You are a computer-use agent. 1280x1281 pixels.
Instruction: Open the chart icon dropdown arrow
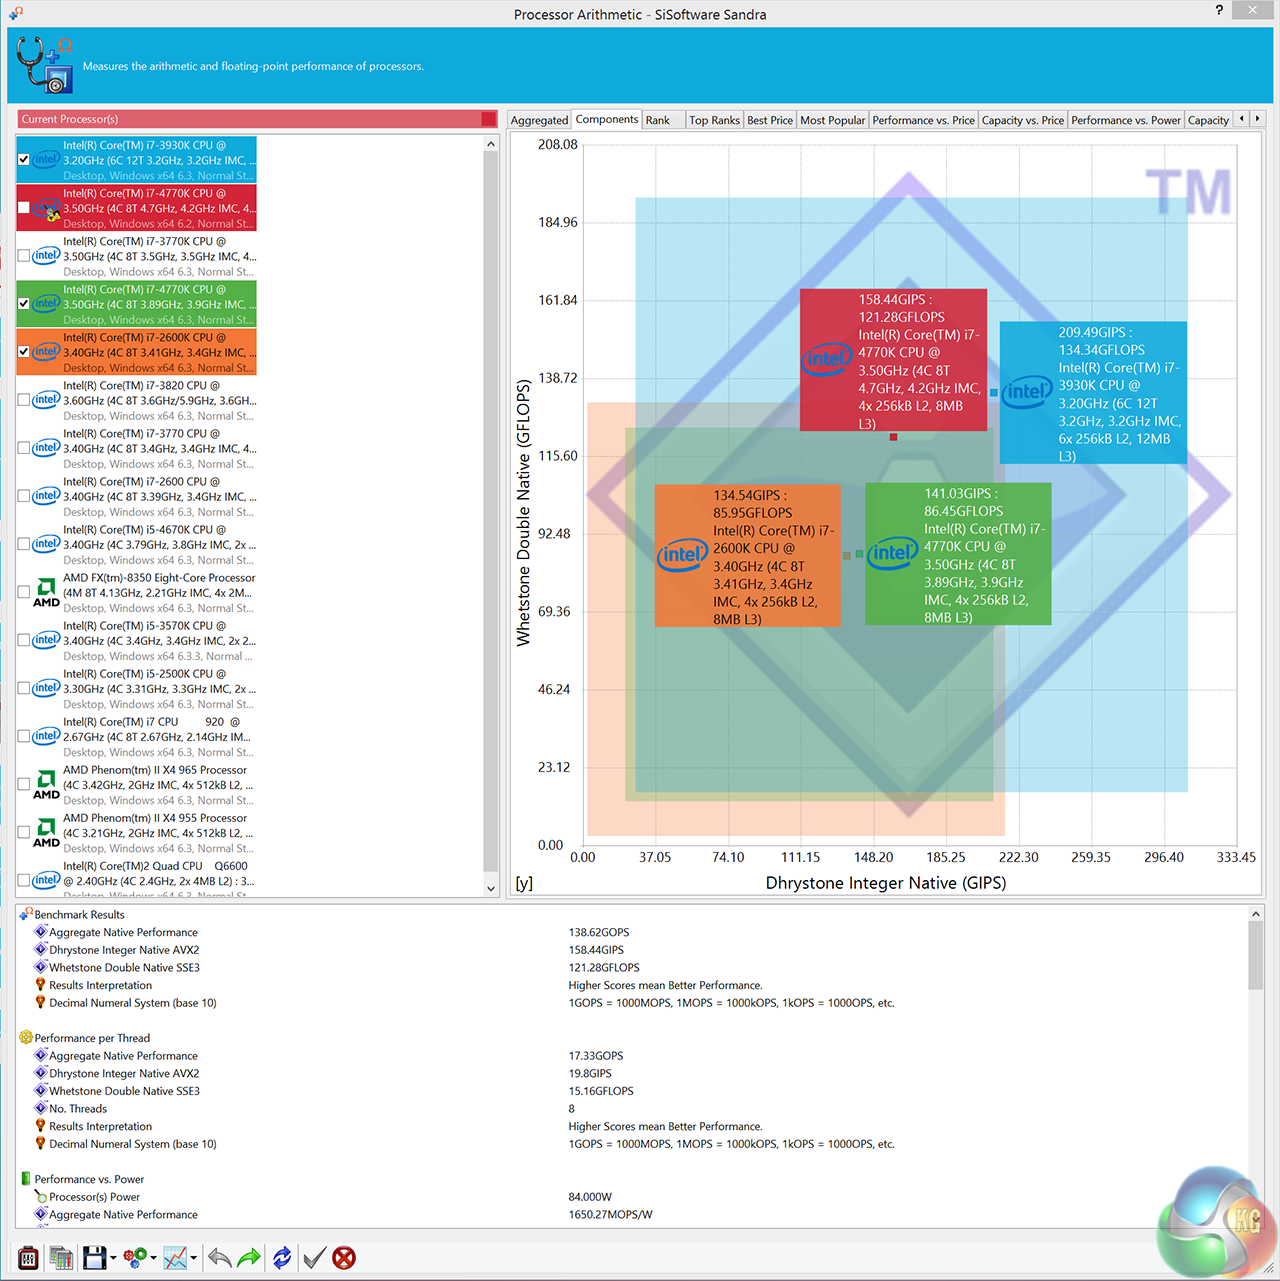point(193,1258)
